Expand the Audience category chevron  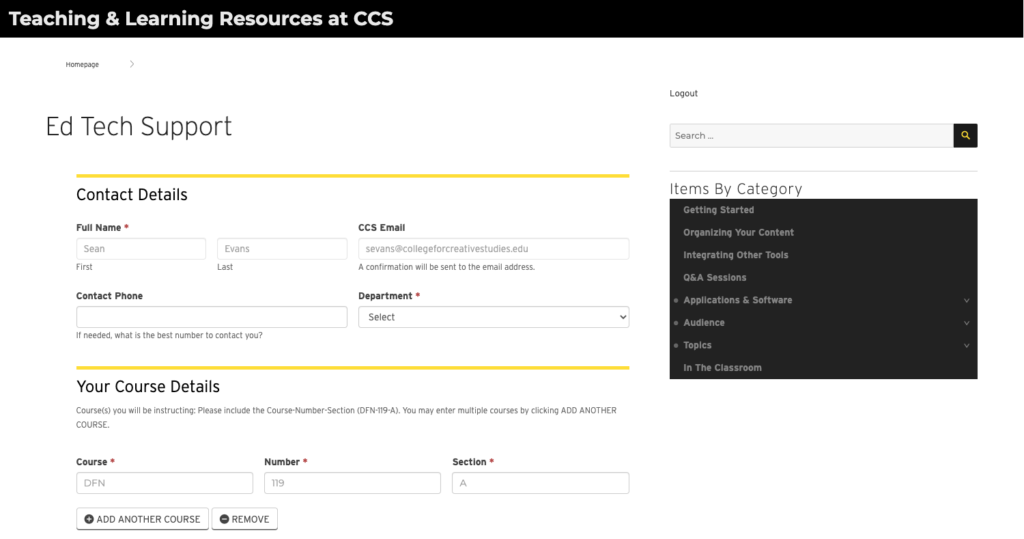tap(966, 323)
